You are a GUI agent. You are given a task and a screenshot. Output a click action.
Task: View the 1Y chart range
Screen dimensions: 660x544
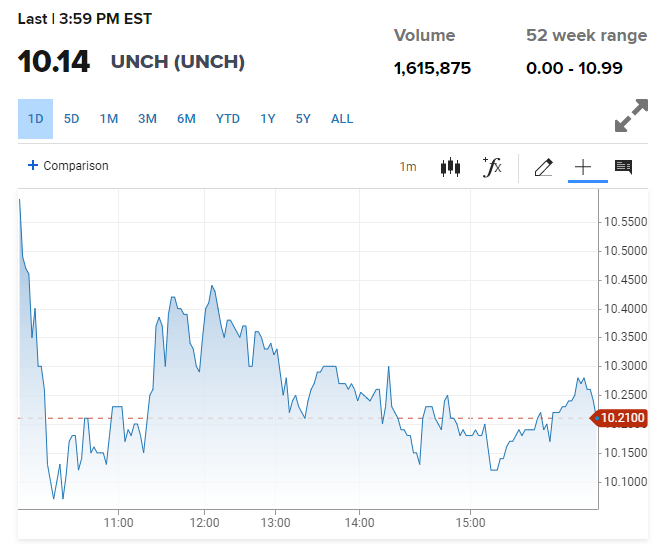[268, 119]
